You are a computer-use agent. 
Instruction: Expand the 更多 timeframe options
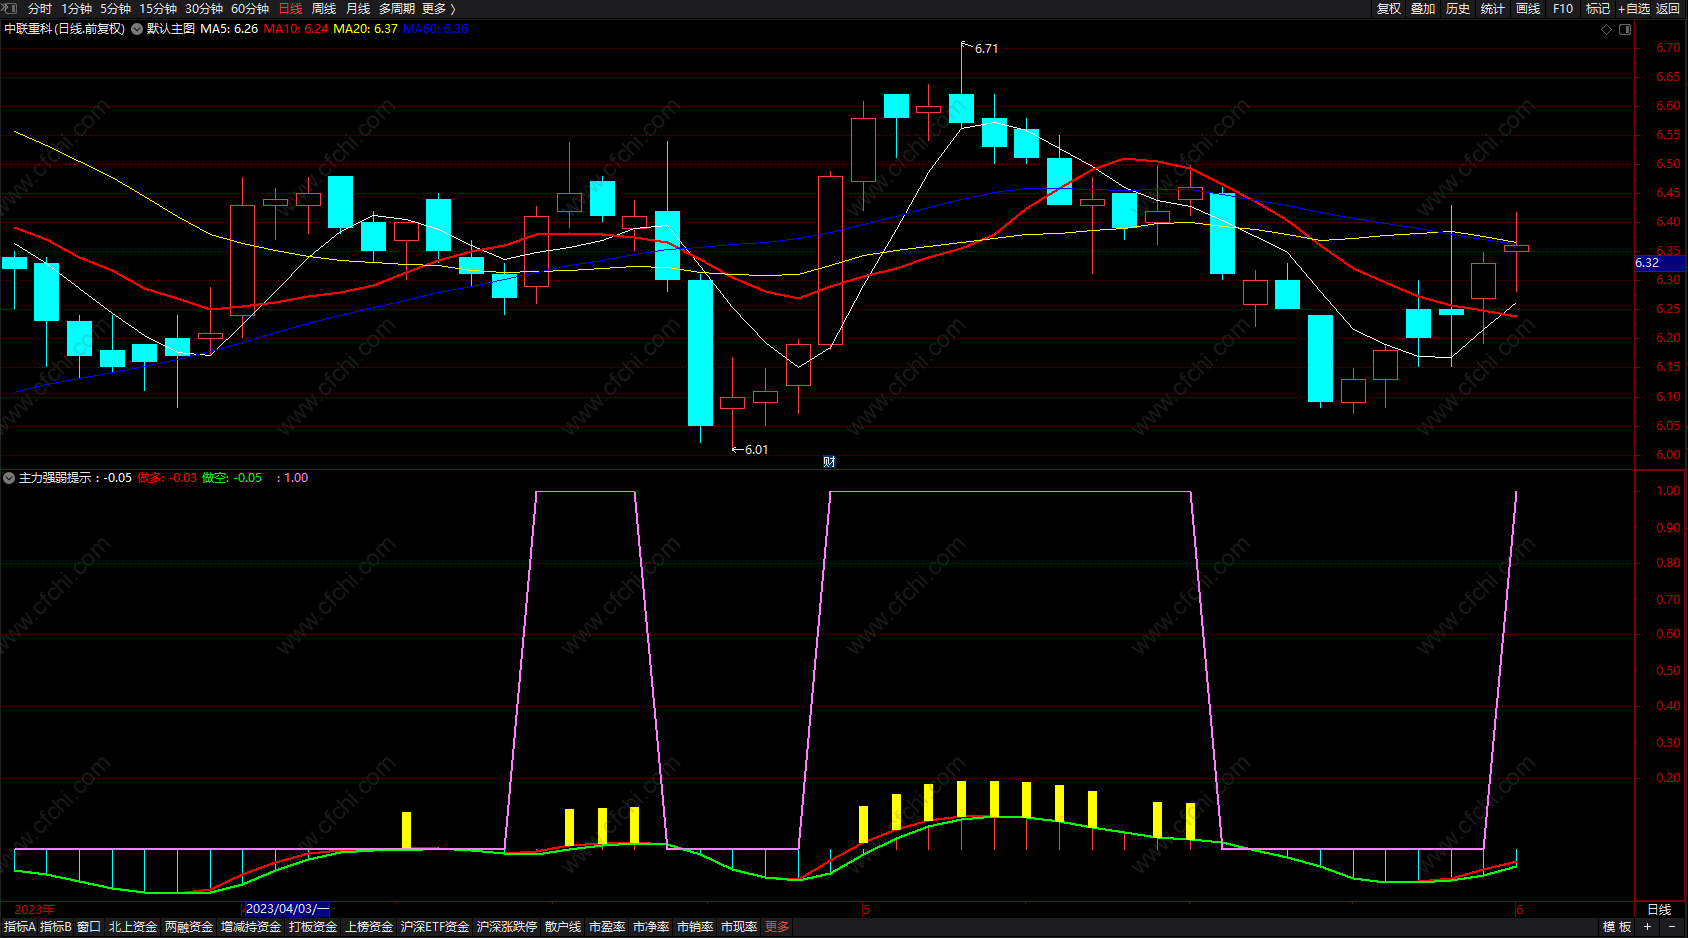pos(438,8)
